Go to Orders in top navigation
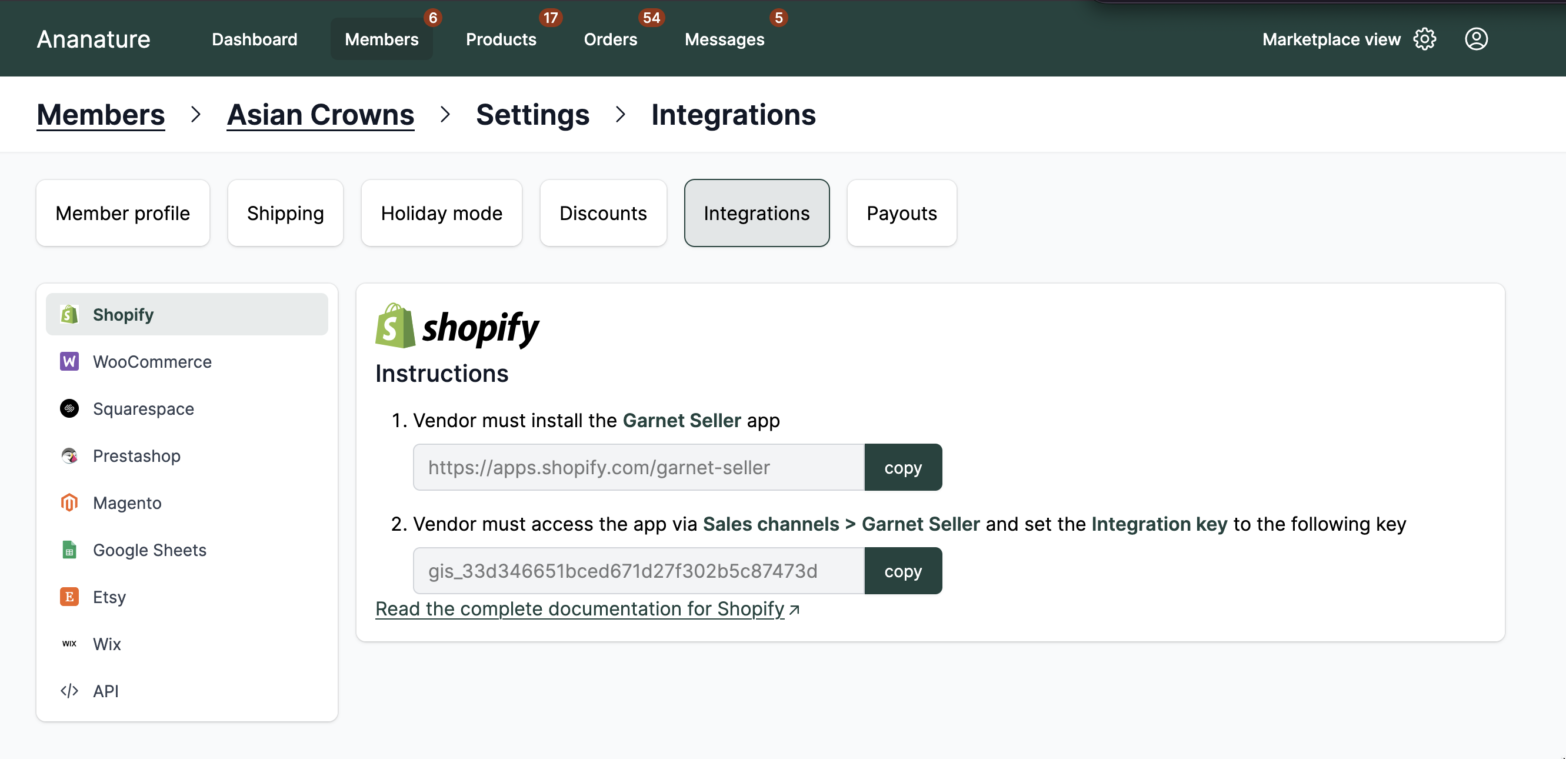This screenshot has height=759, width=1566. (x=610, y=40)
